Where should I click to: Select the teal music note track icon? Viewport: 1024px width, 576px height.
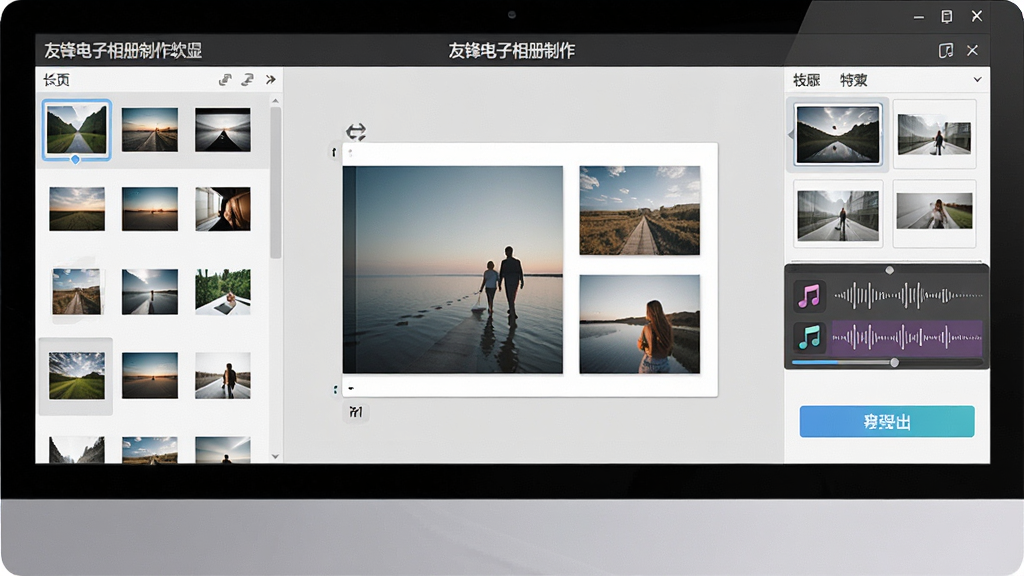click(x=810, y=338)
